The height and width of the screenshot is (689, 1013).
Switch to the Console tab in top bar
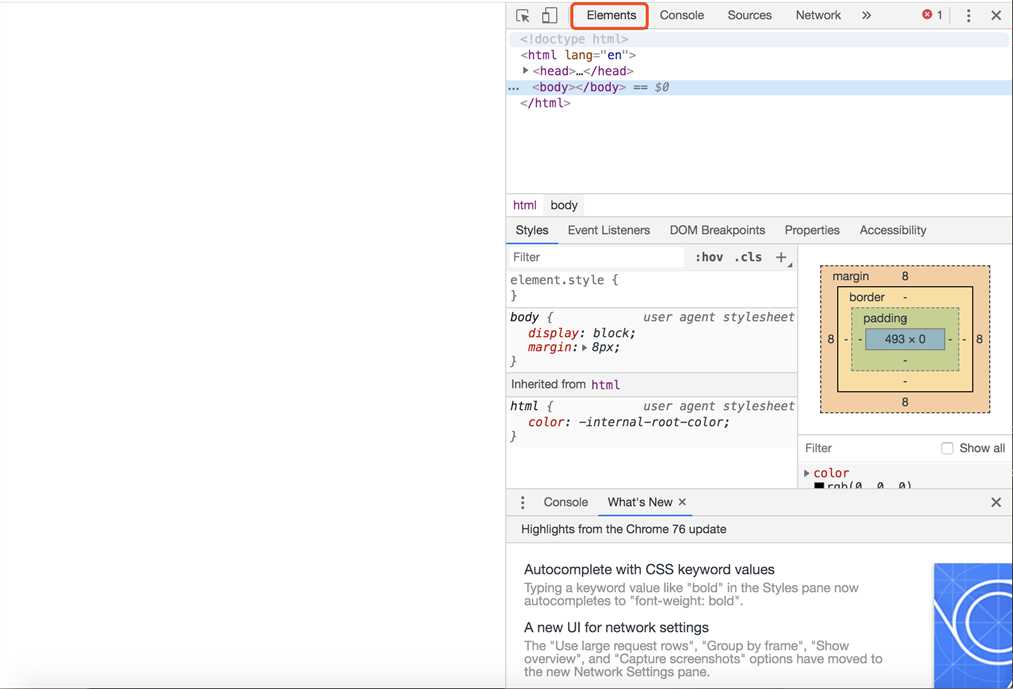[x=682, y=16]
